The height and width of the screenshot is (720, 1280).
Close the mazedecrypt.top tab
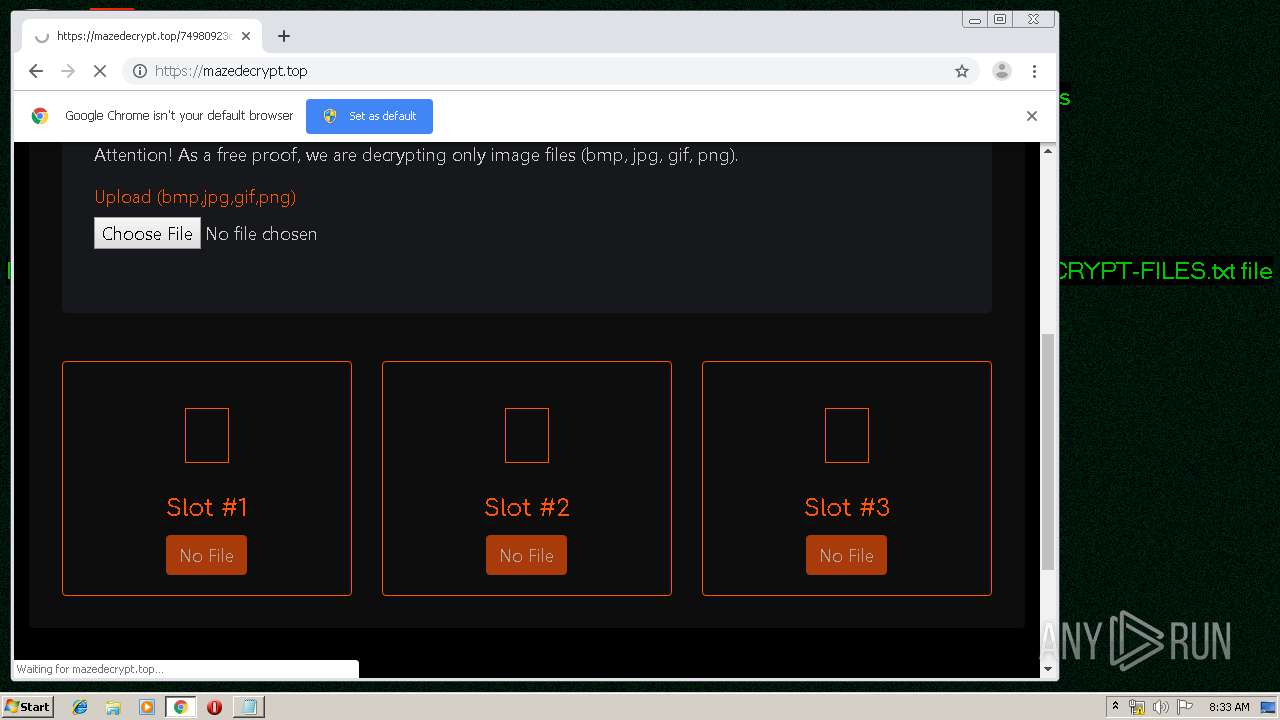tap(246, 36)
